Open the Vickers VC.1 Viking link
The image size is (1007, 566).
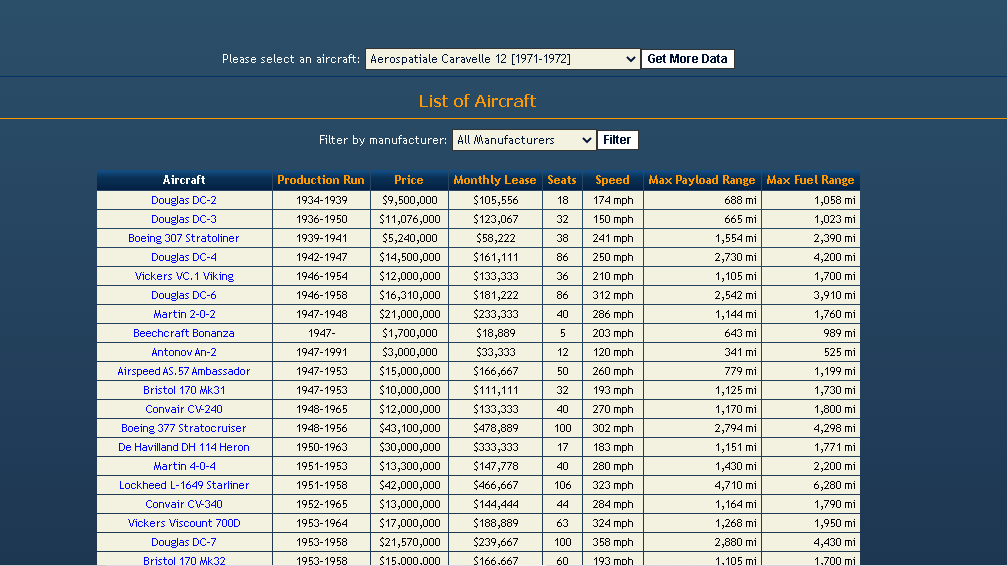coord(184,276)
